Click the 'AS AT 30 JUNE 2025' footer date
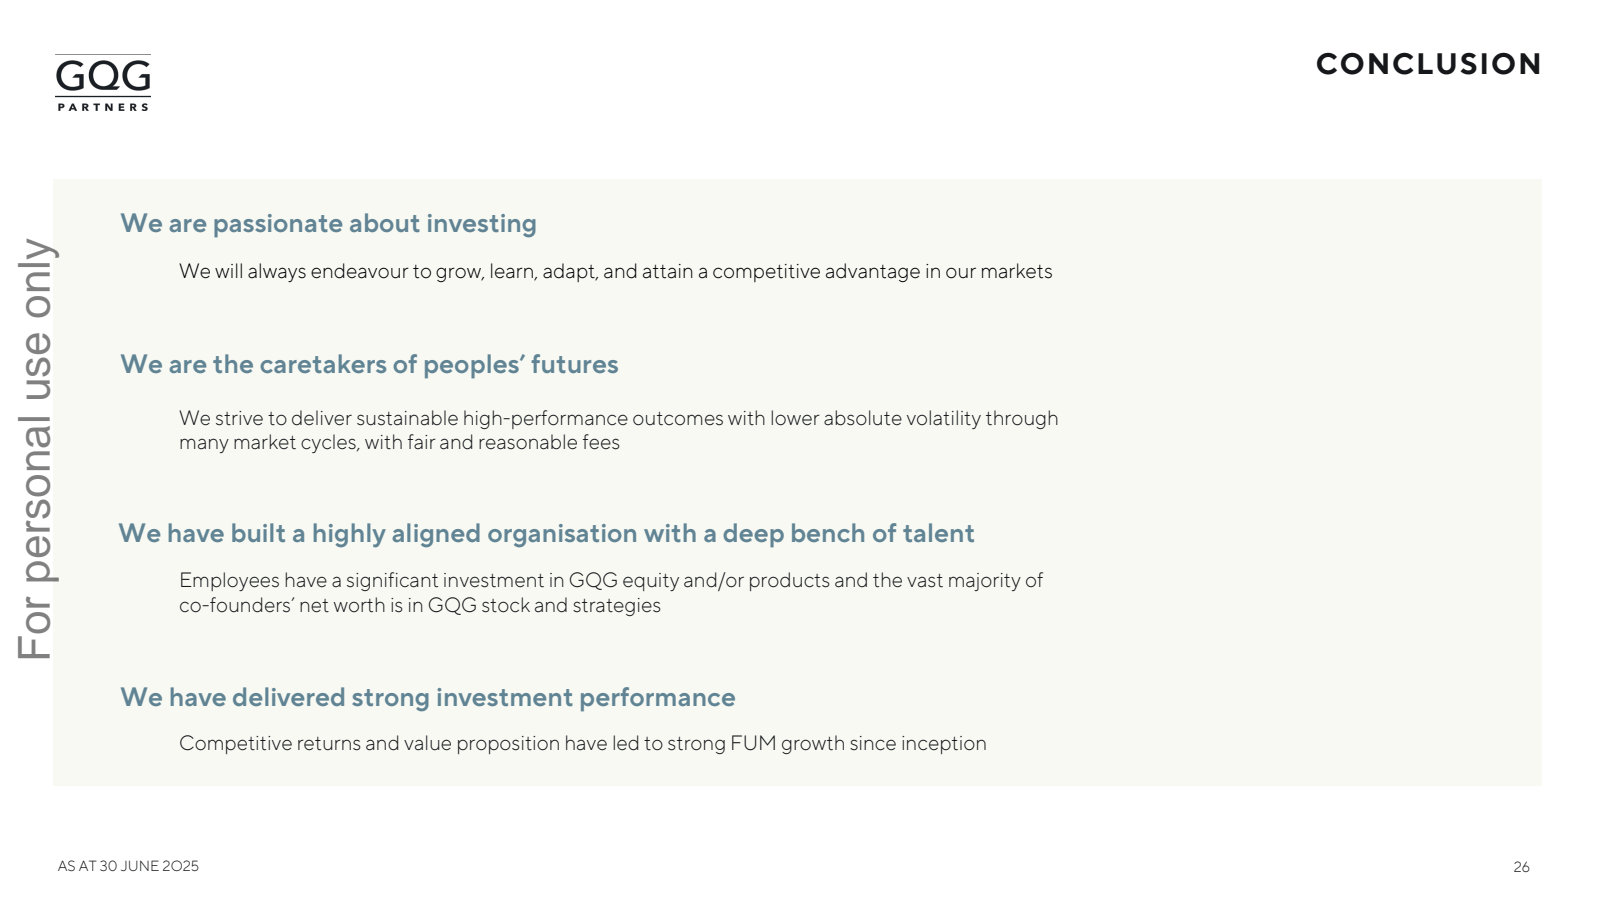 pyautogui.click(x=128, y=866)
